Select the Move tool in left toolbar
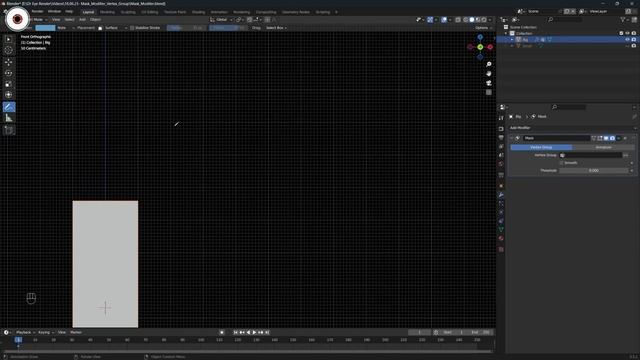Screen dimensions: 640x360 9,62
